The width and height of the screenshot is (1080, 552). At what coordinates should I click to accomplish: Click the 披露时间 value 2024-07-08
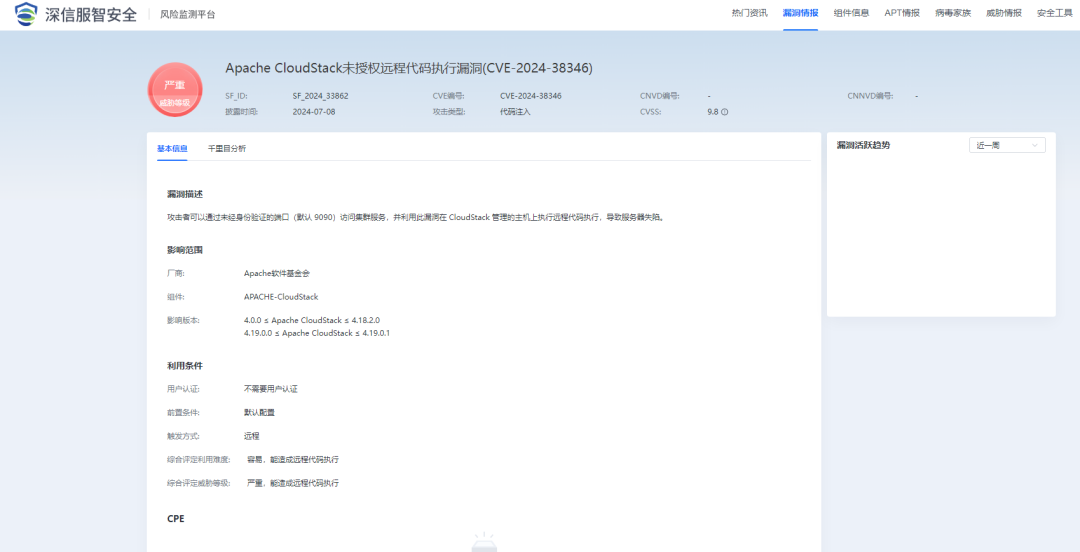click(x=314, y=112)
